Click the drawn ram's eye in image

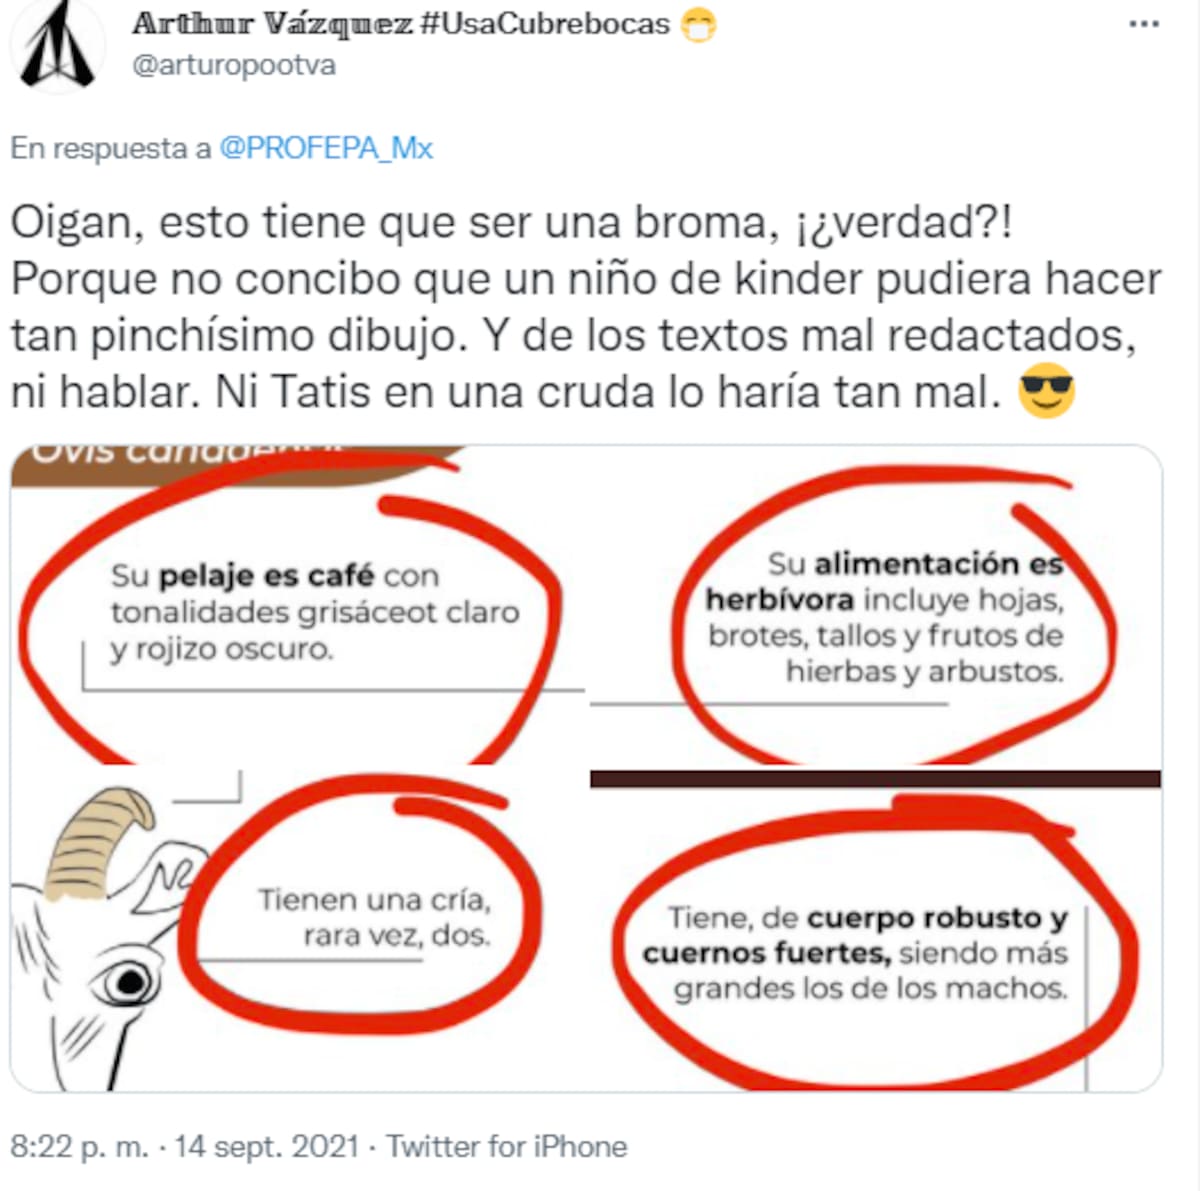[128, 983]
